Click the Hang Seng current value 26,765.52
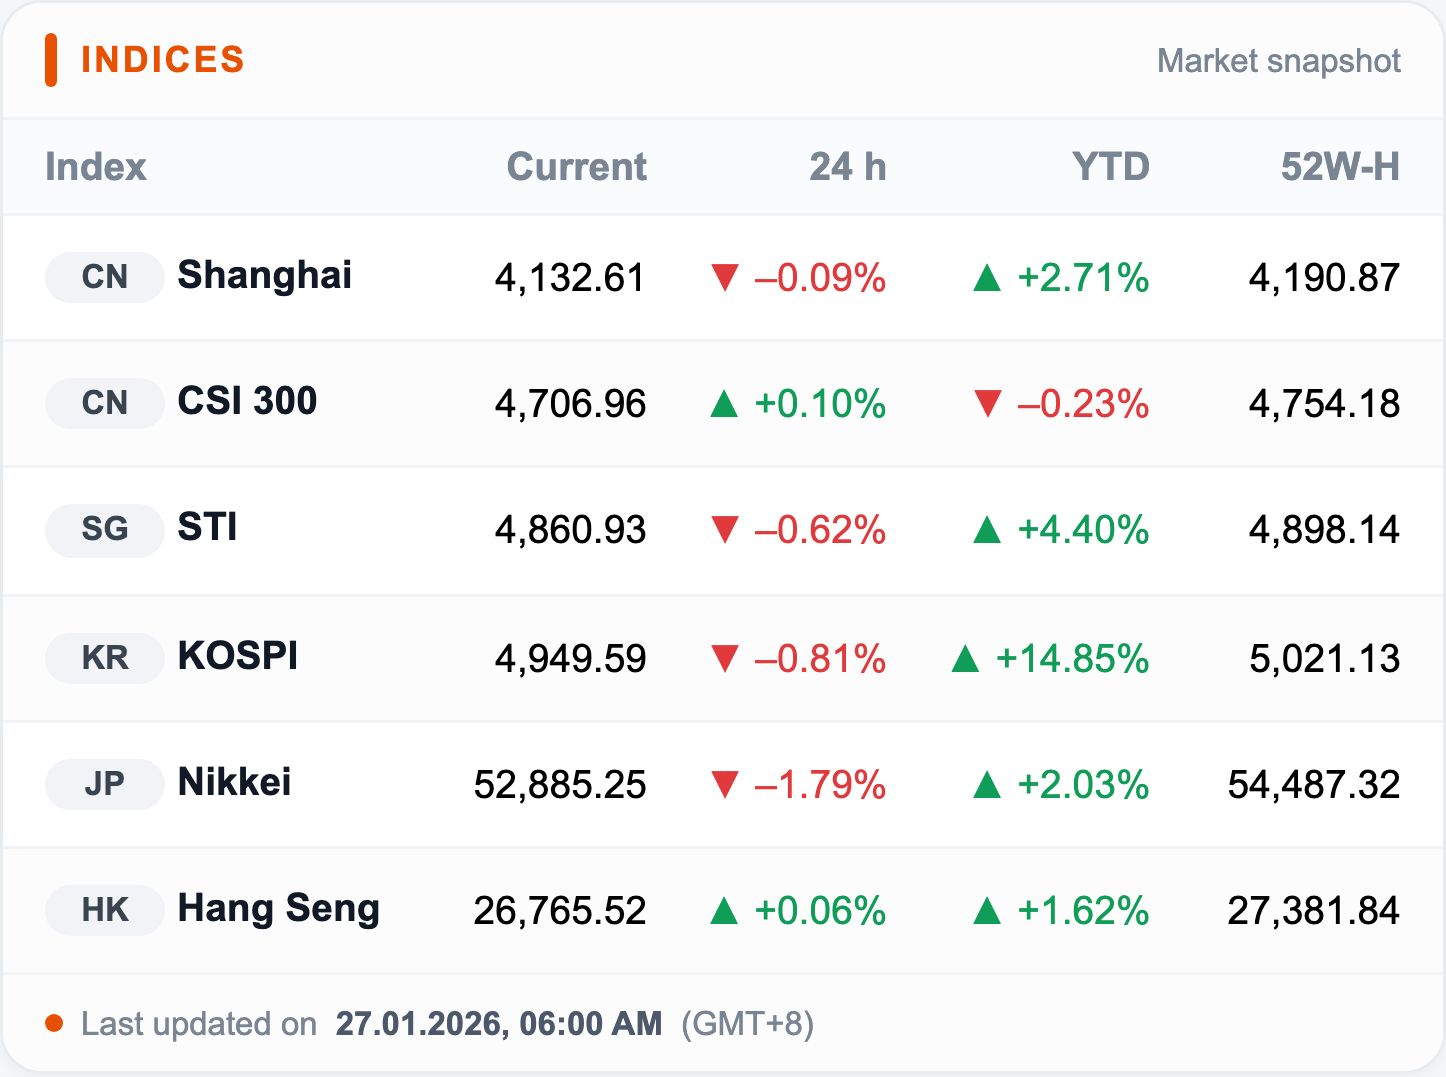The width and height of the screenshot is (1446, 1077). [559, 911]
